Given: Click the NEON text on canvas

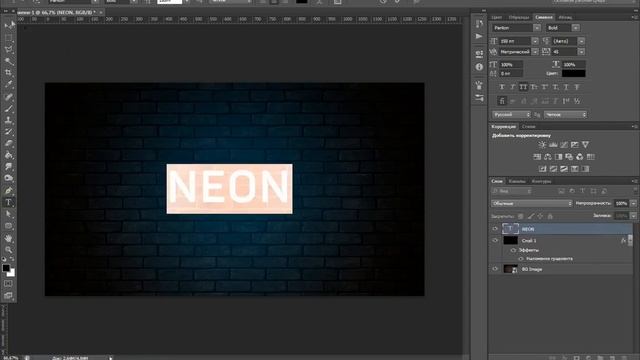Looking at the screenshot, I should pyautogui.click(x=229, y=188).
